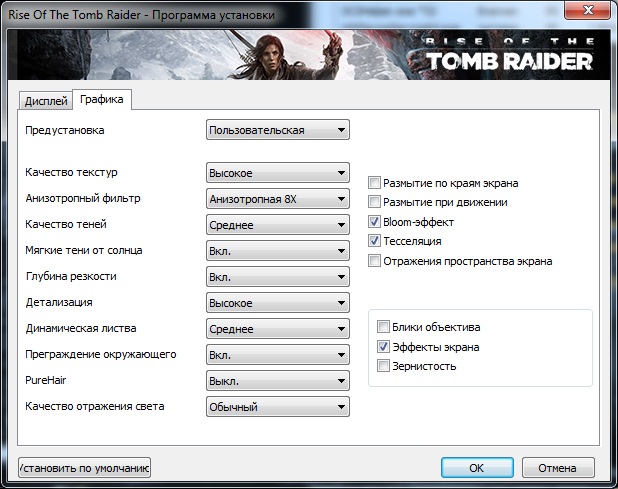Viewport: 618px width, 489px height.
Task: Disable the Bloom-эффект checkbox
Action: [374, 221]
